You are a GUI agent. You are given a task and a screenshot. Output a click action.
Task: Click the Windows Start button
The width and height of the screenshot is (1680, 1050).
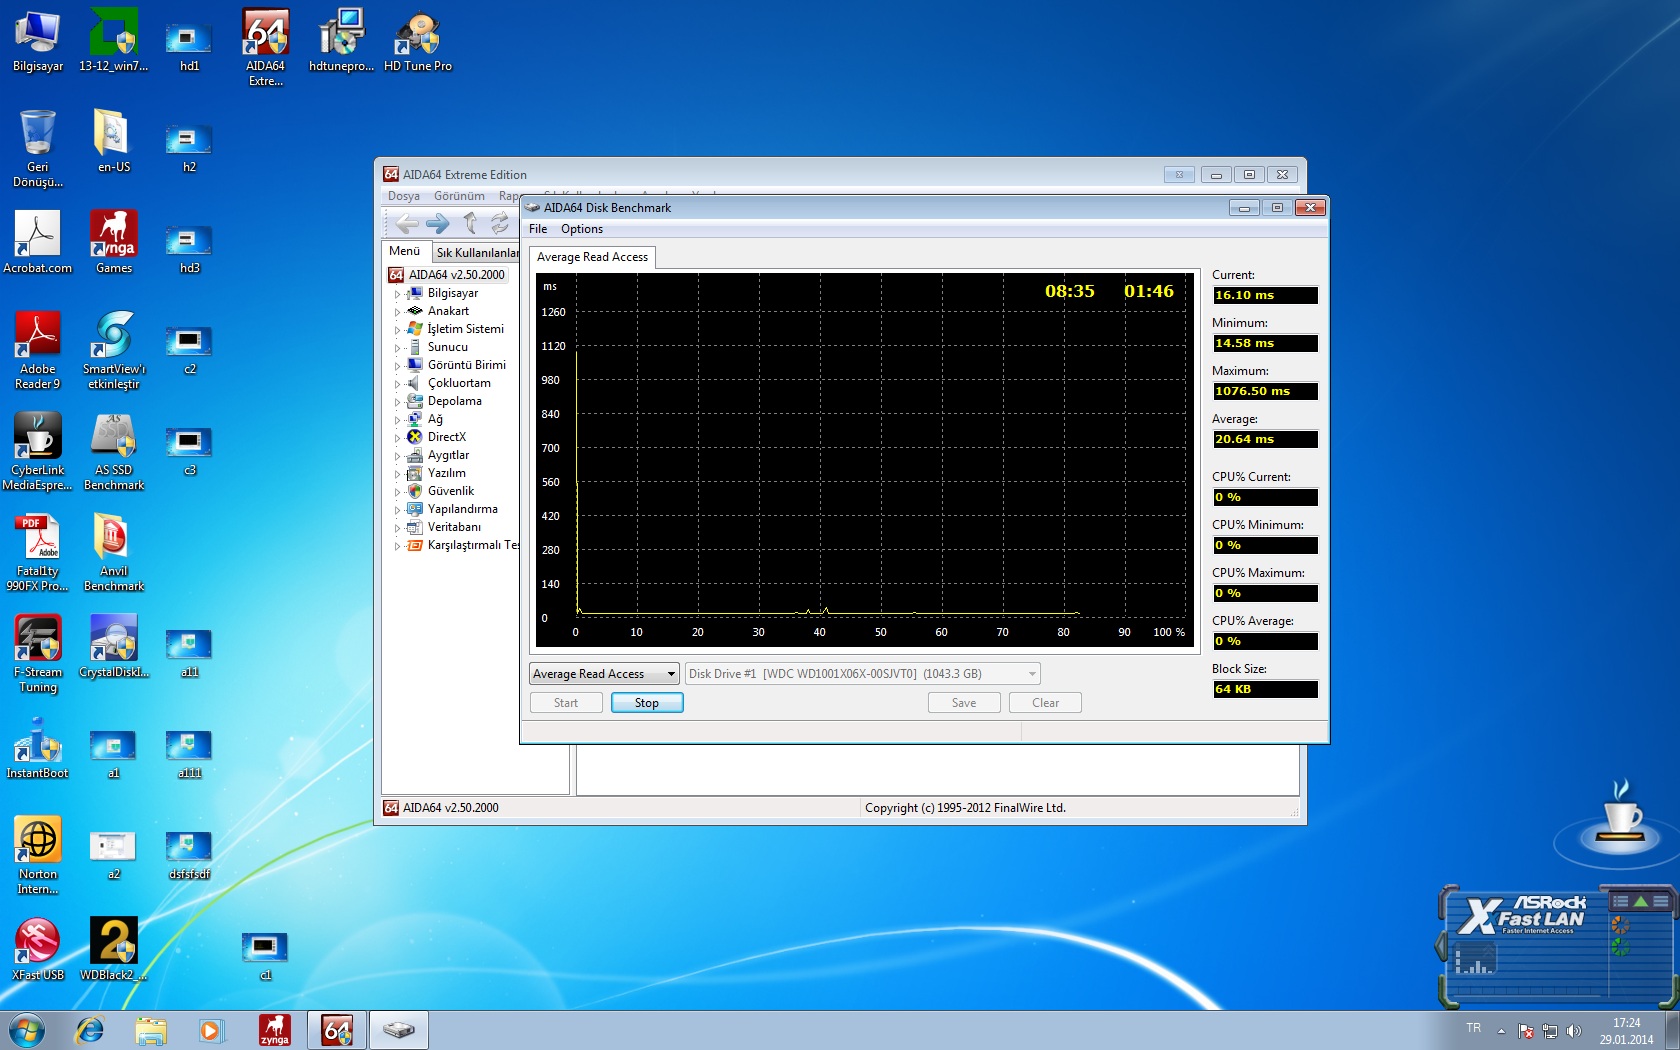tap(27, 1030)
